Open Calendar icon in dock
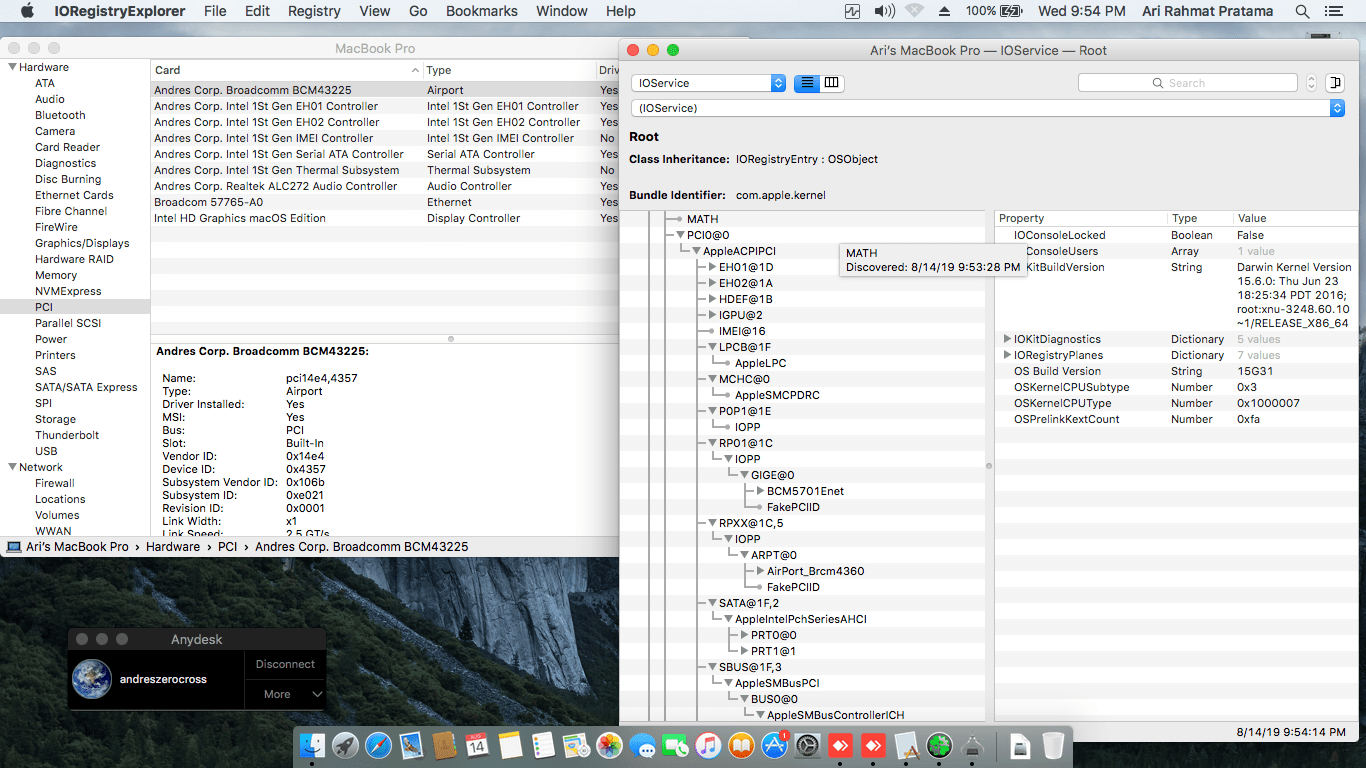Image resolution: width=1366 pixels, height=768 pixels. (477, 745)
